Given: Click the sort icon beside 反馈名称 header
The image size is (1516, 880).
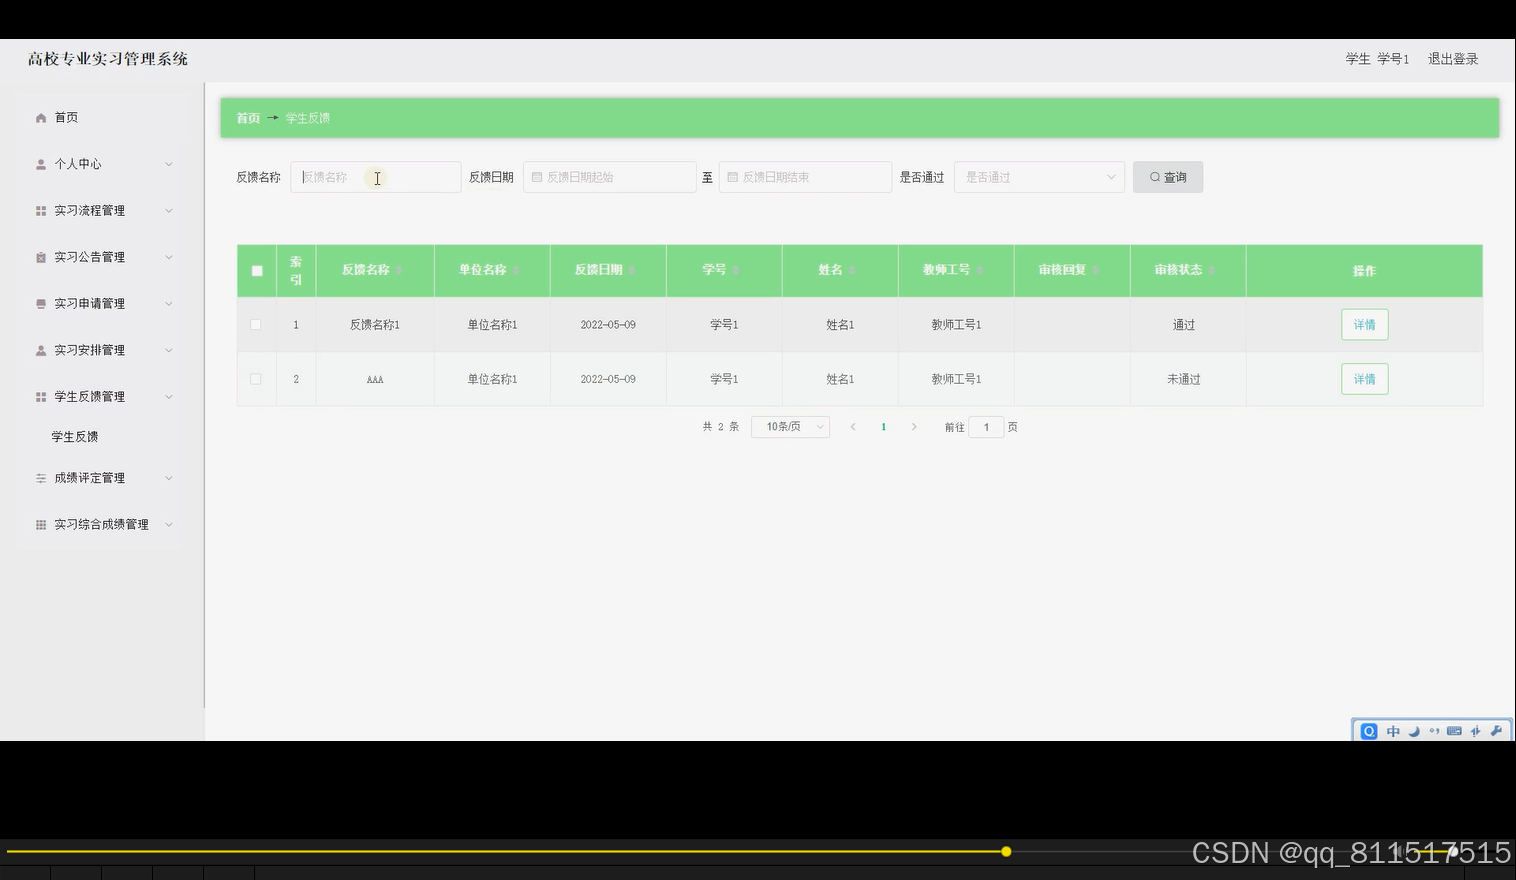Looking at the screenshot, I should pyautogui.click(x=398, y=270).
